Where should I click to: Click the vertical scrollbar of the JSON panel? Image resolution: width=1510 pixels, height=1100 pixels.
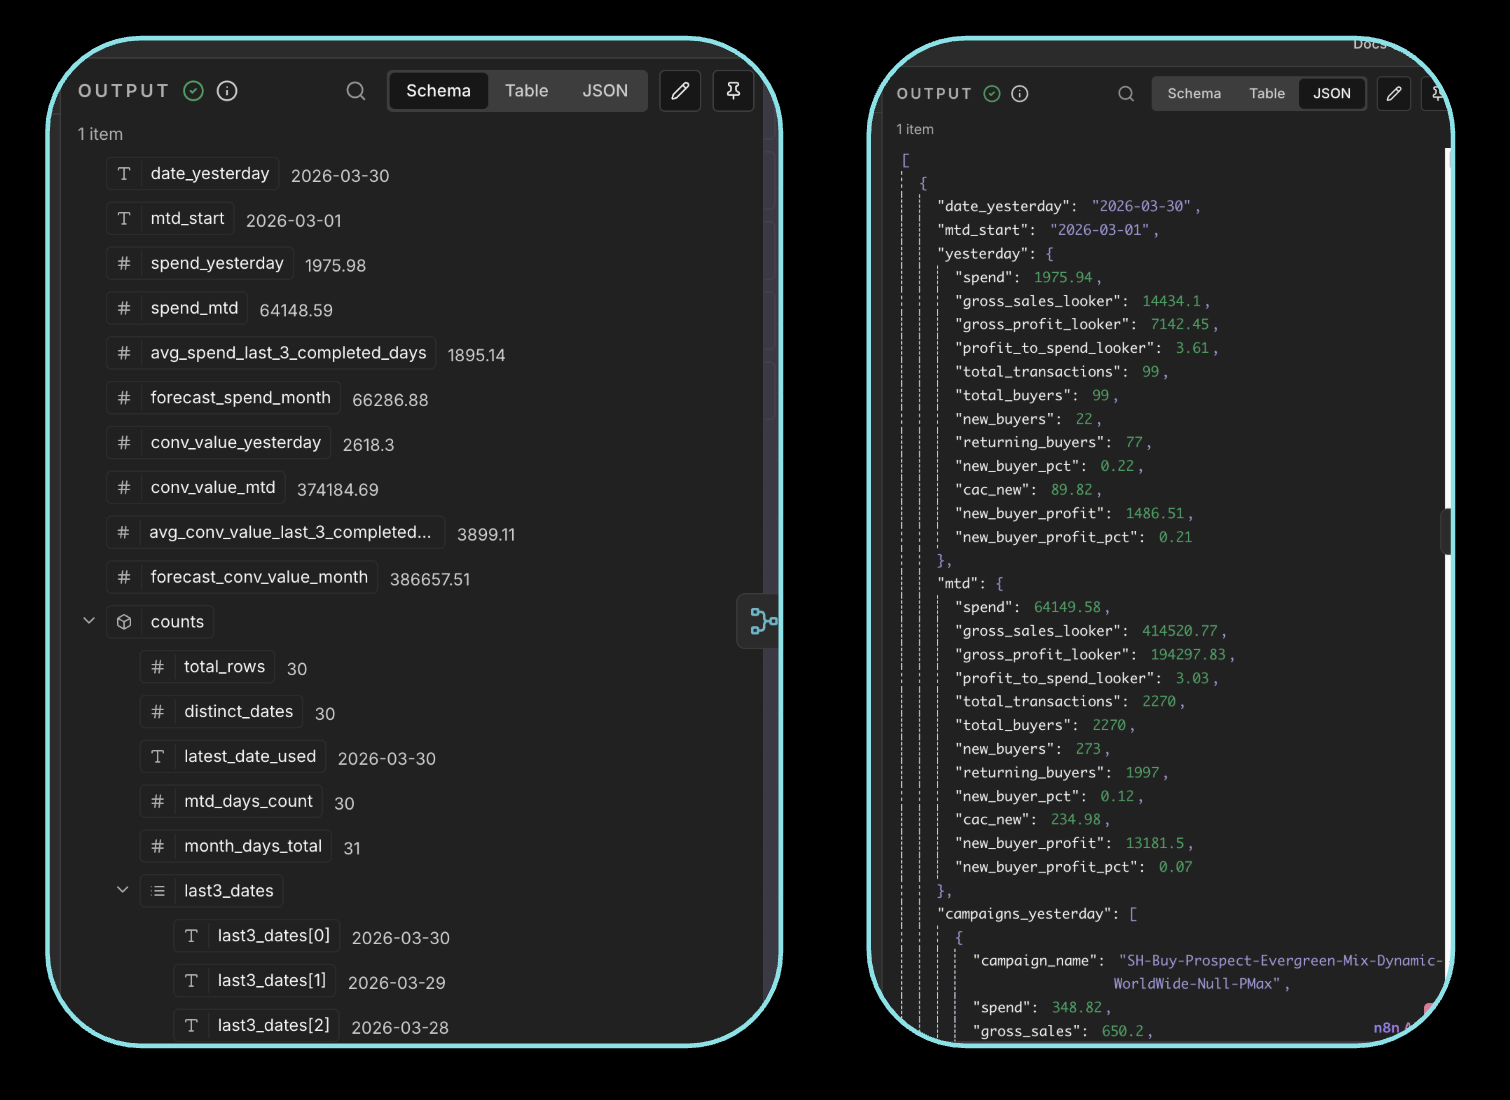point(1446,531)
